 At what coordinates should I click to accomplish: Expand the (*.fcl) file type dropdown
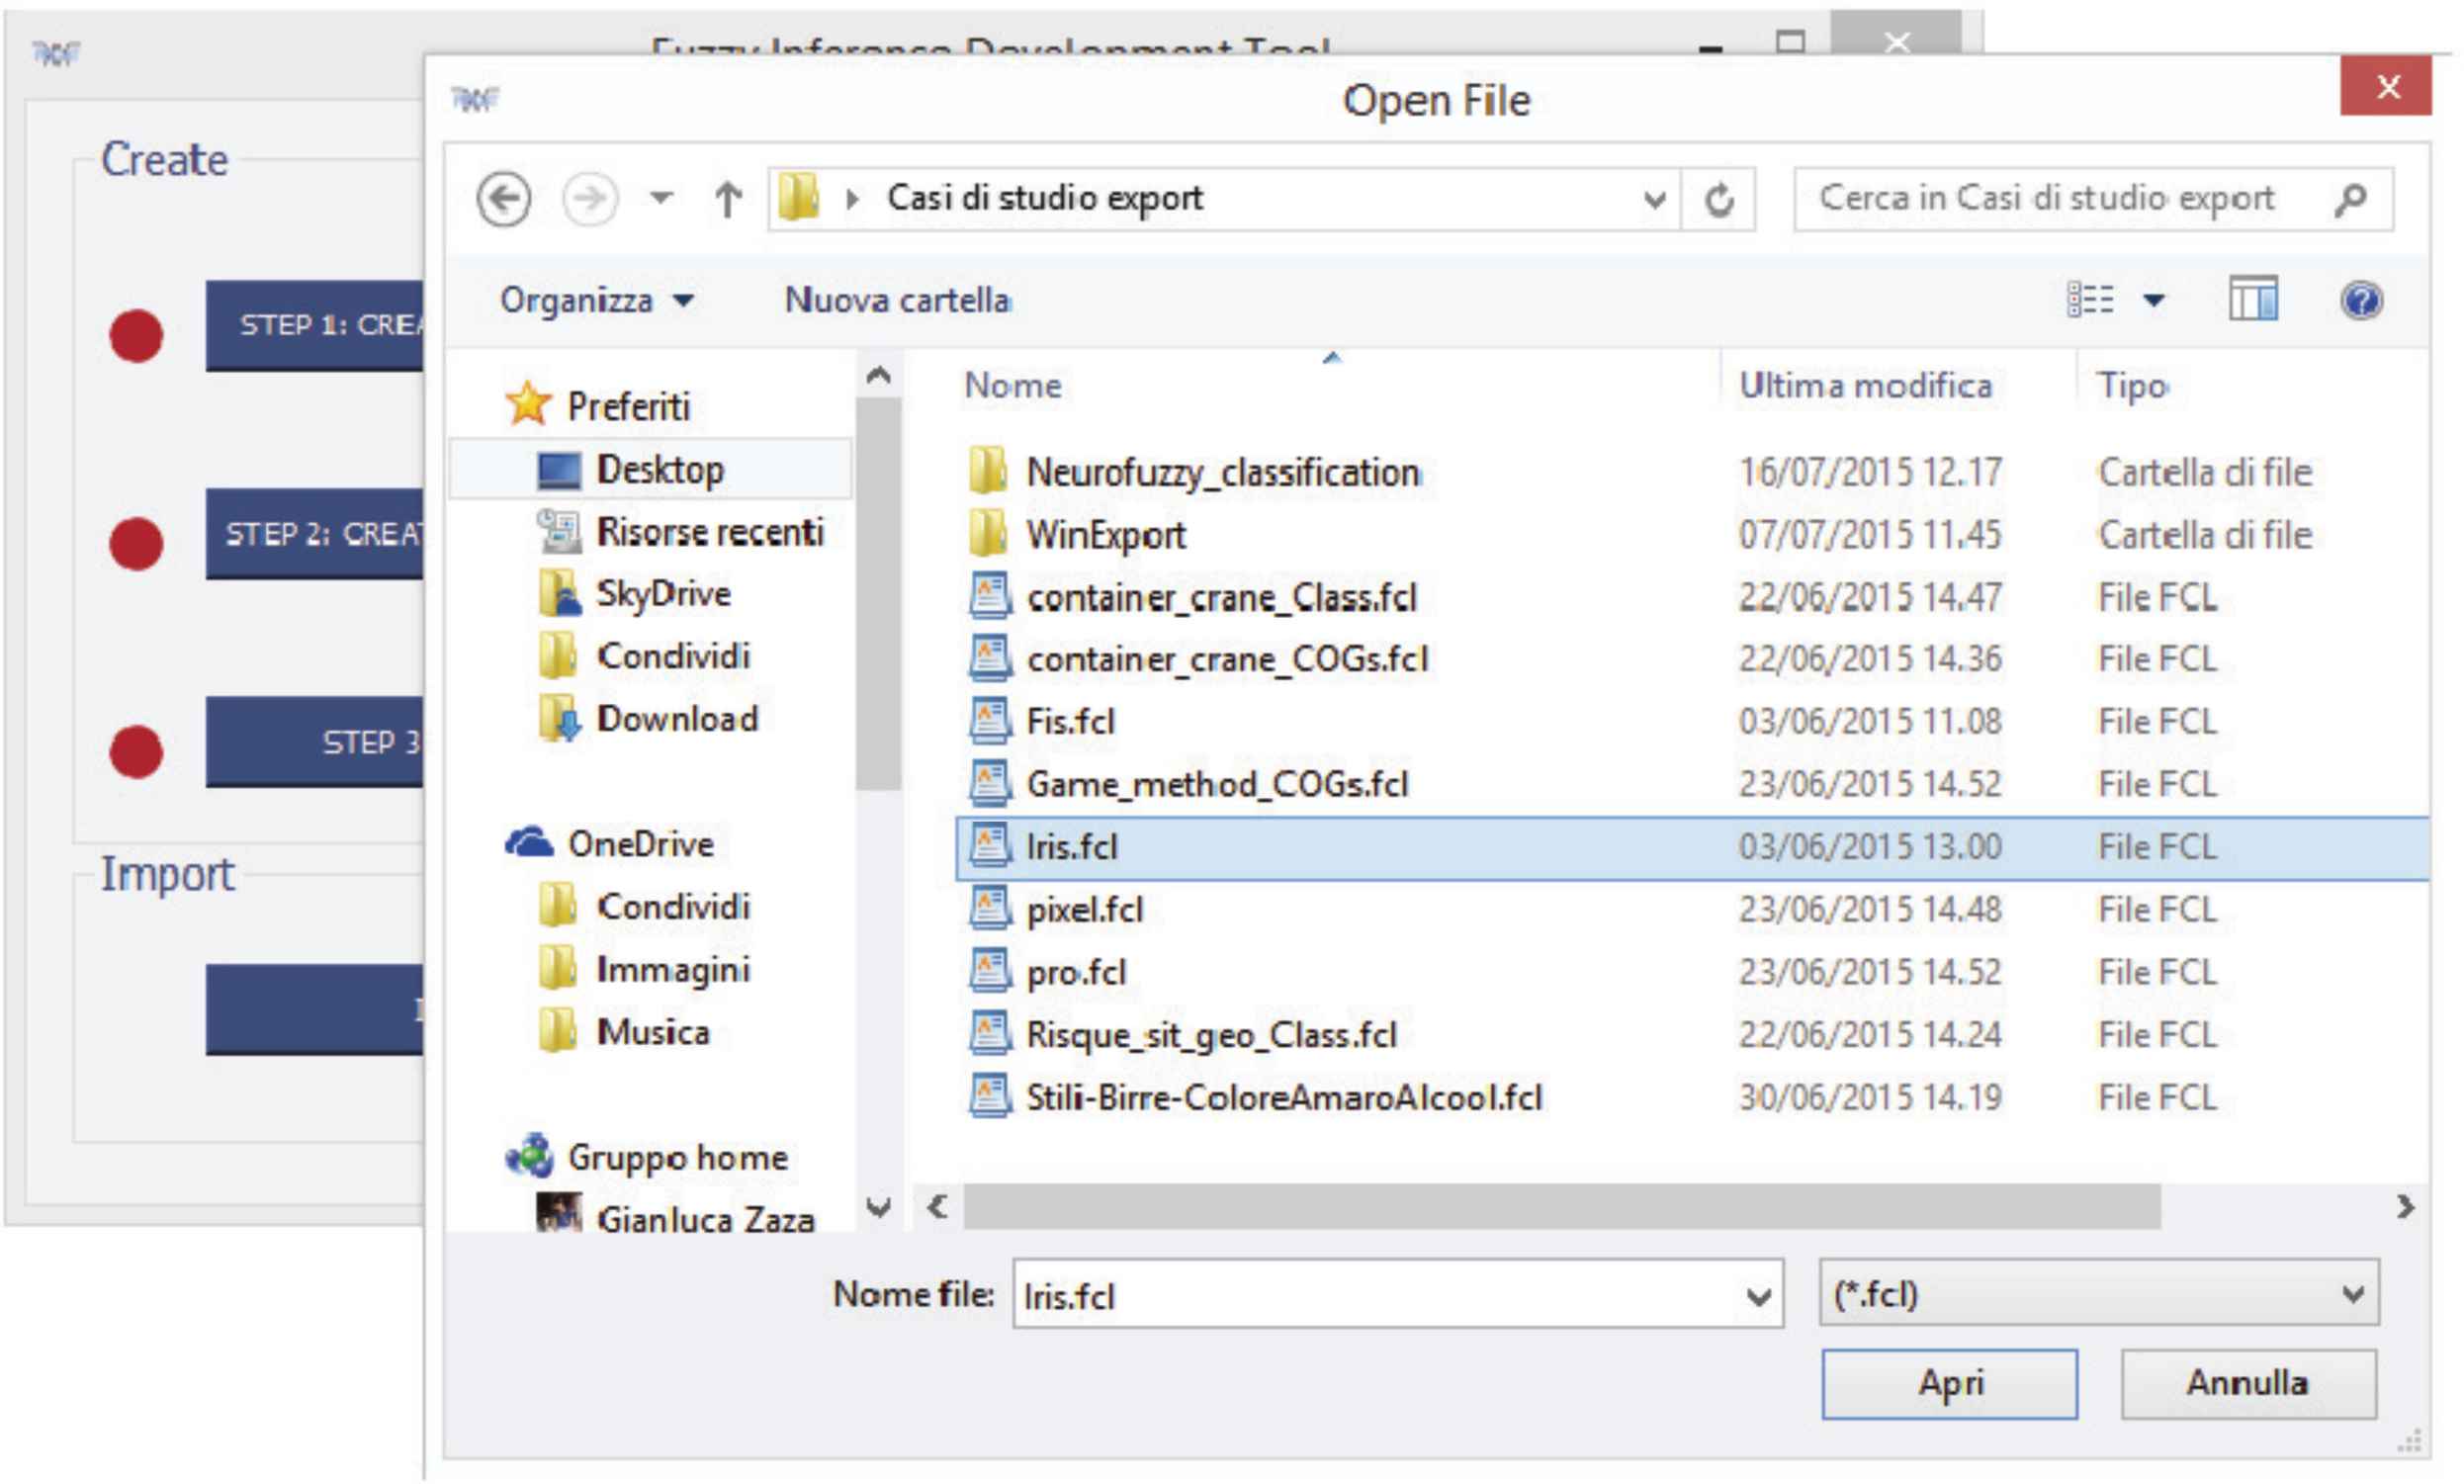click(x=2353, y=1294)
